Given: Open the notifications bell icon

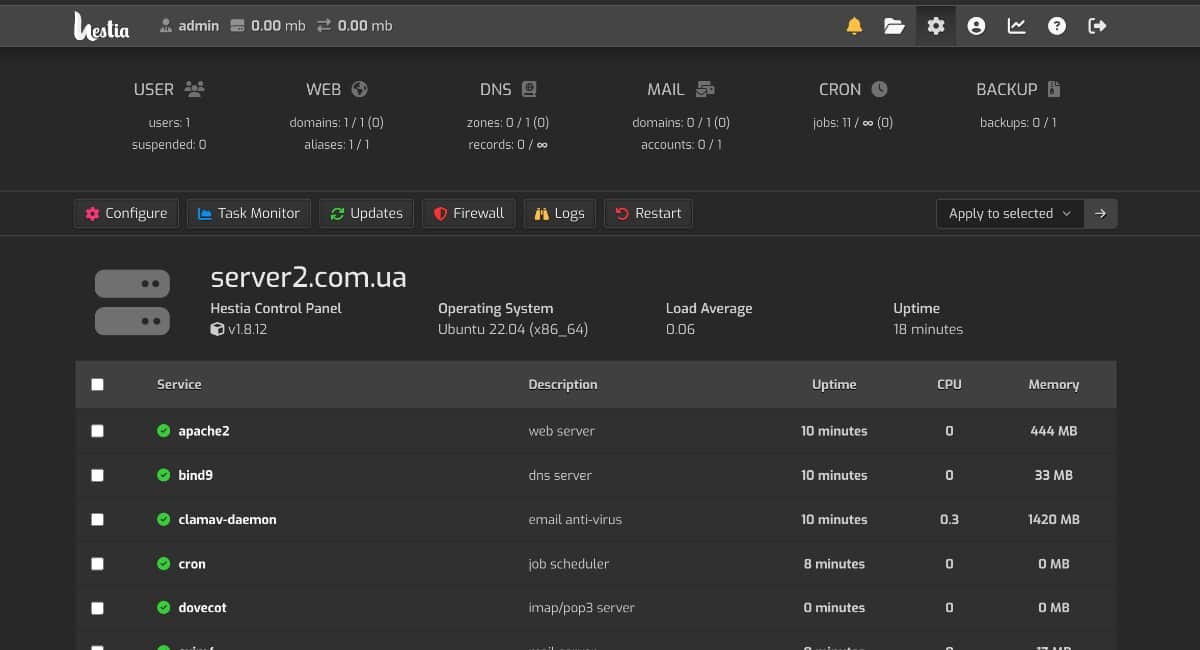Looking at the screenshot, I should tap(854, 26).
